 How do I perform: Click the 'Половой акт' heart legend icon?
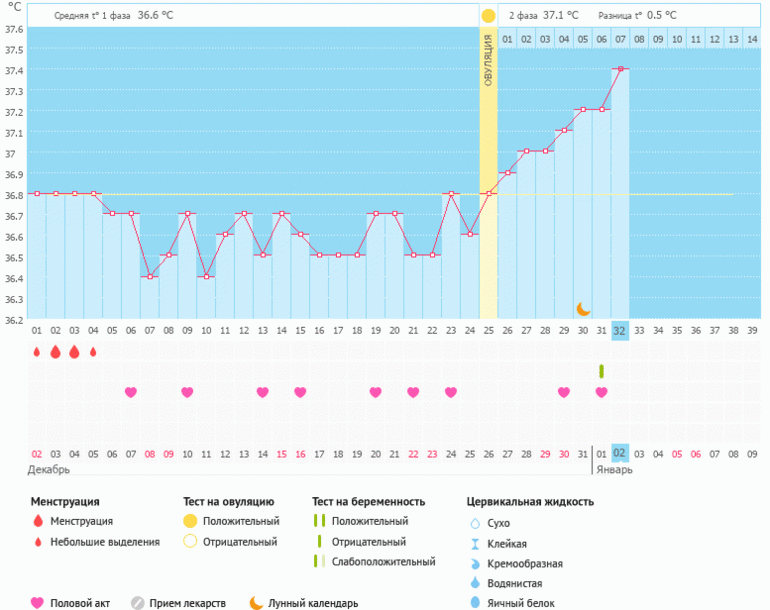coord(38,603)
